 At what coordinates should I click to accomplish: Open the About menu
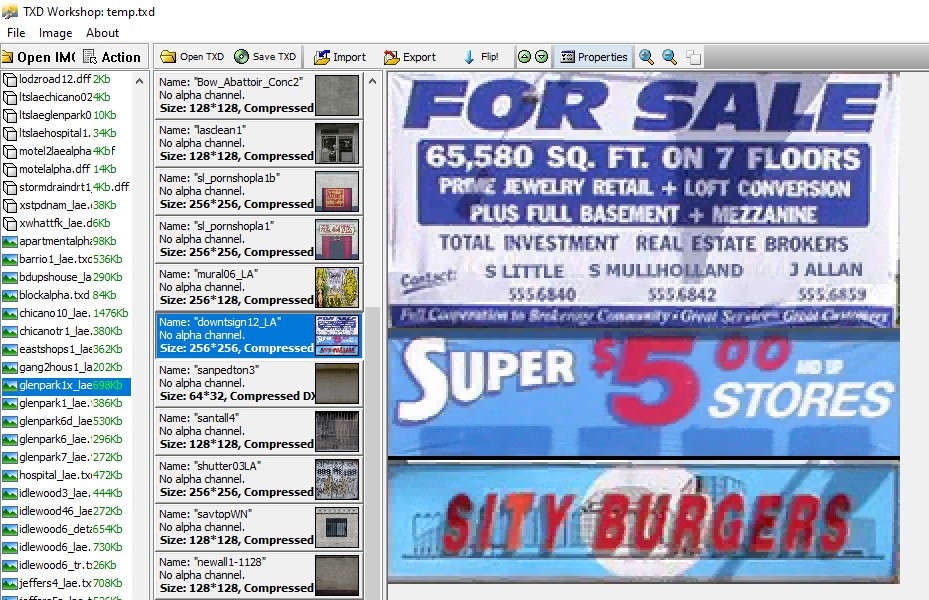pos(102,33)
